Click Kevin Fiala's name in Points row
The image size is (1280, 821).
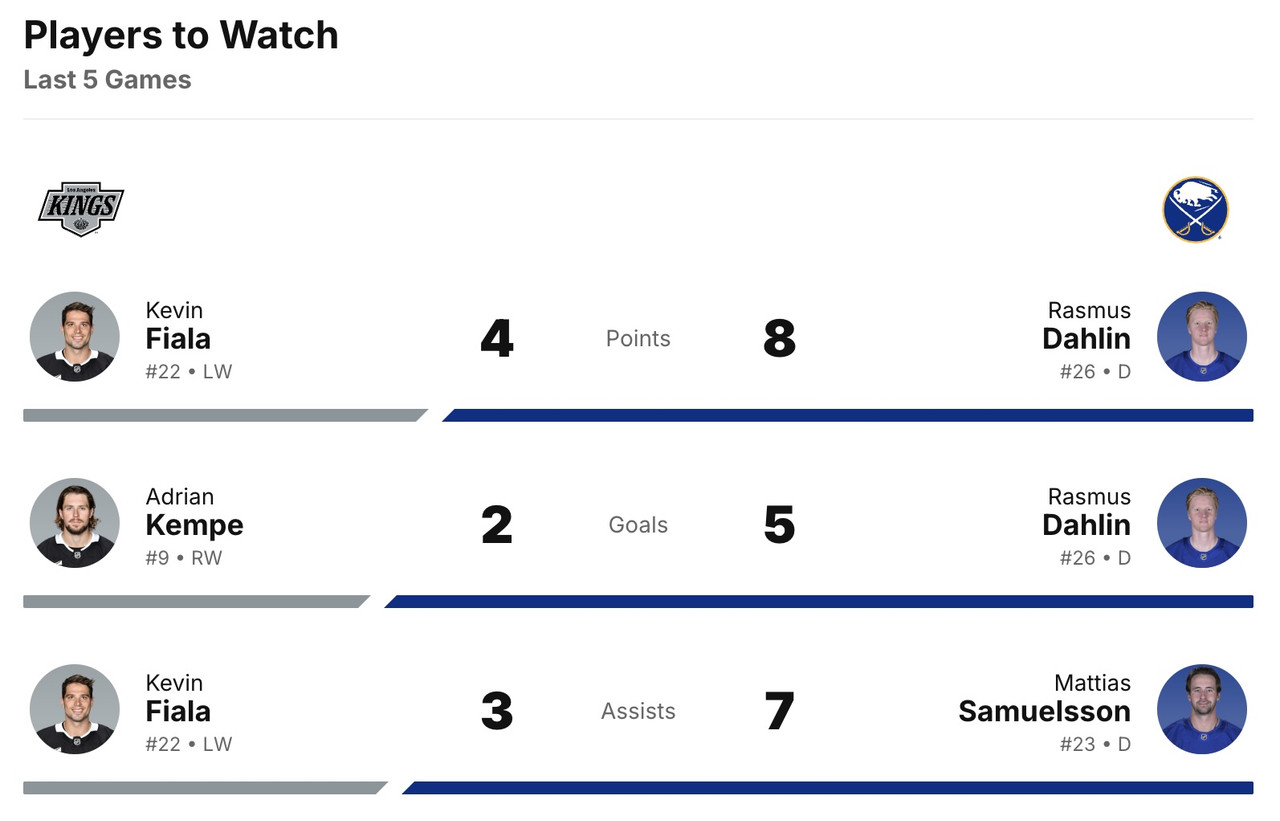click(x=178, y=326)
